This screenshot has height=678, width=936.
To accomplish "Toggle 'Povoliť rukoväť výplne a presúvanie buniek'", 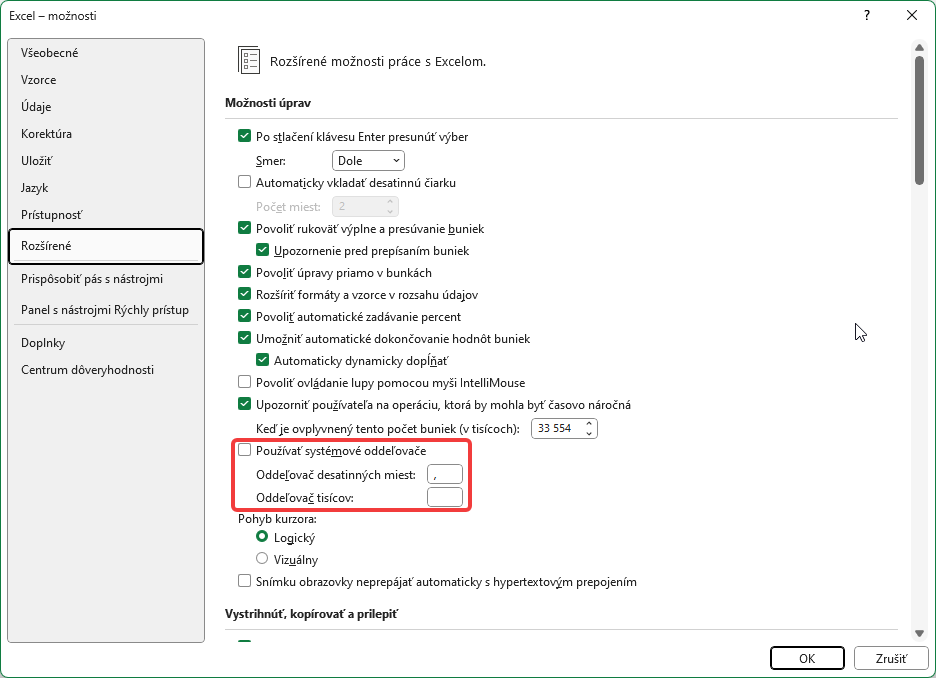I will coord(244,228).
